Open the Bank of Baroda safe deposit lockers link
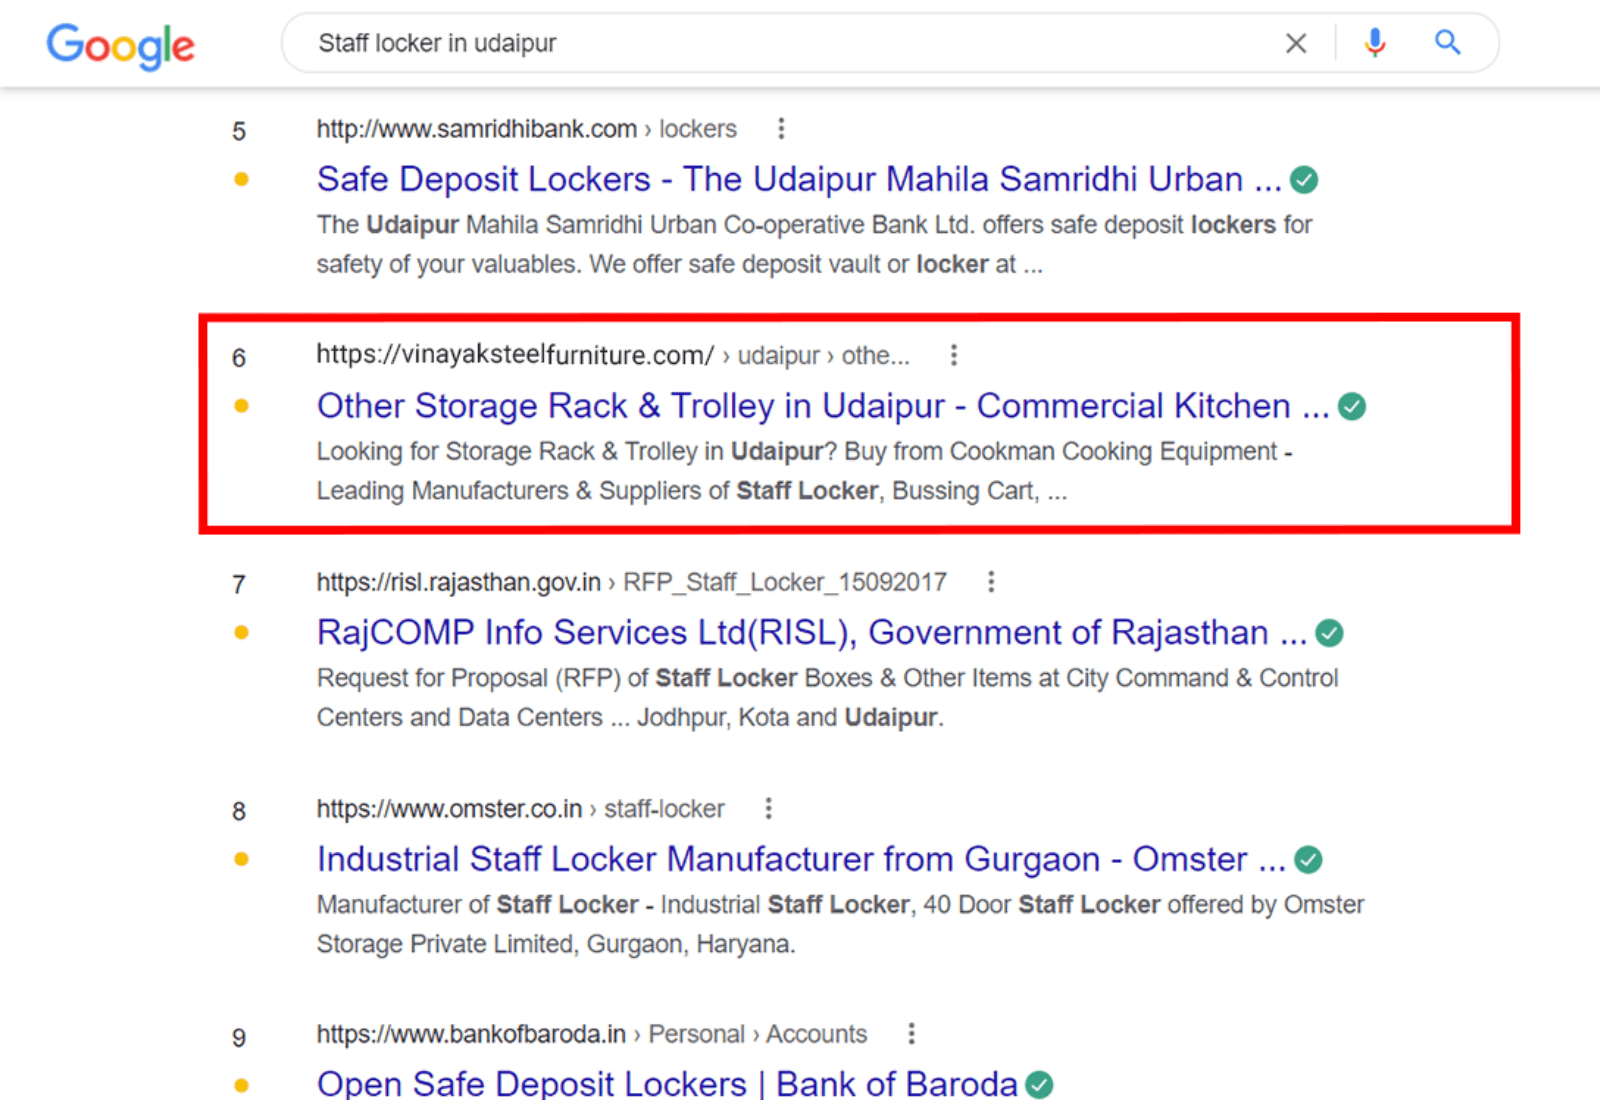The width and height of the screenshot is (1600, 1100). [x=664, y=1083]
